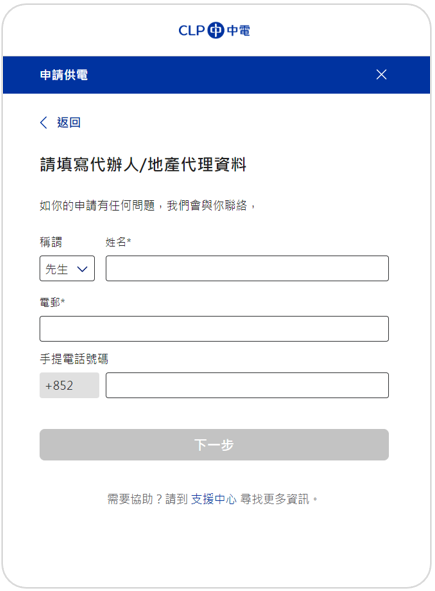Click into the 電郵 email field

pyautogui.click(x=214, y=329)
